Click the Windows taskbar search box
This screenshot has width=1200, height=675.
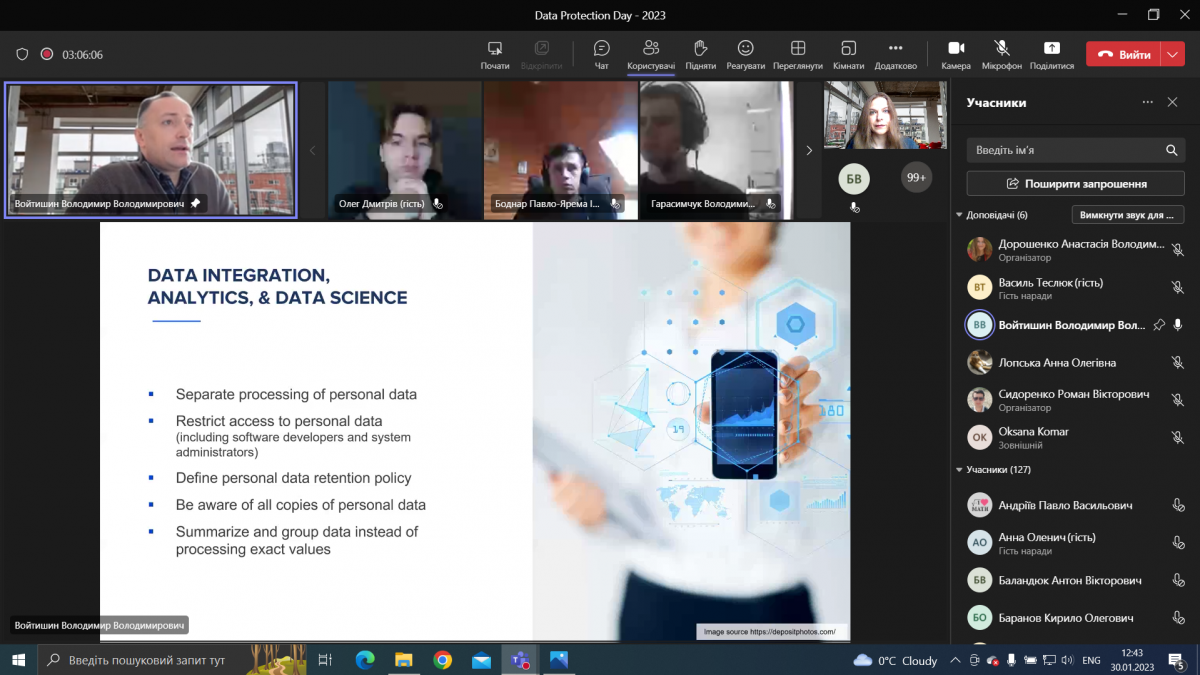pyautogui.click(x=172, y=660)
